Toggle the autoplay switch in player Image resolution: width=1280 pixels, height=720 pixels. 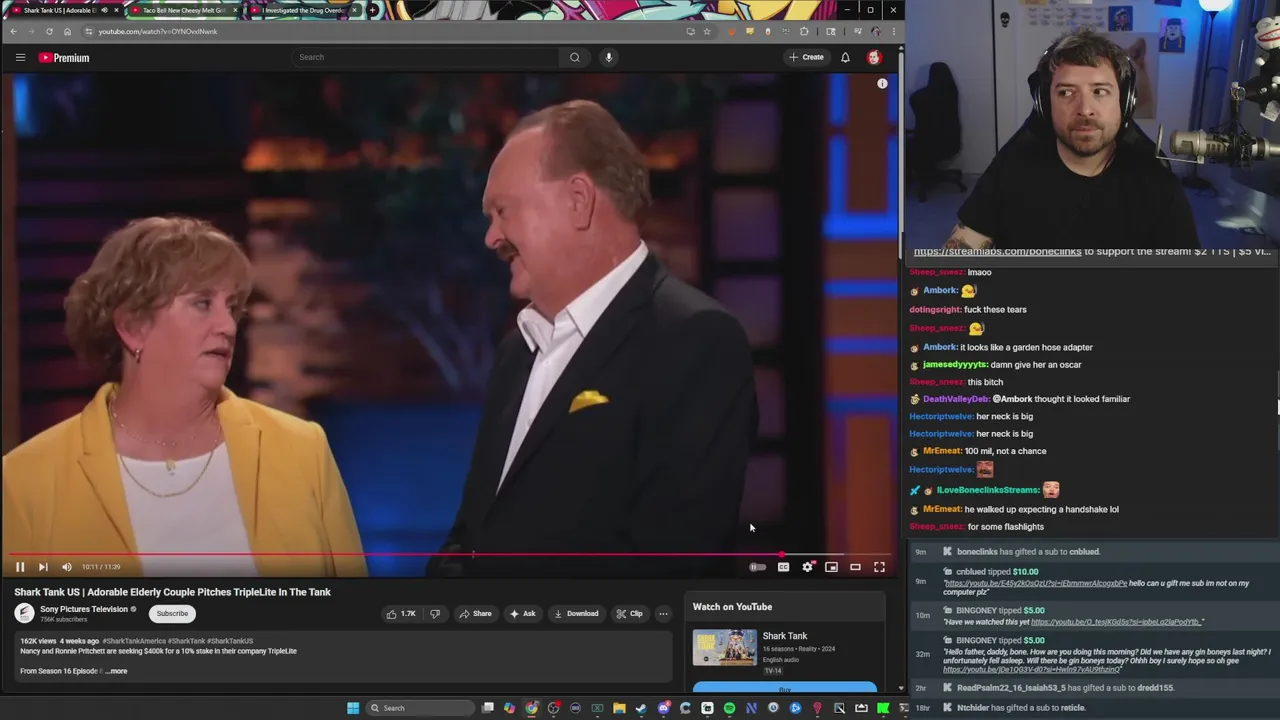[758, 567]
